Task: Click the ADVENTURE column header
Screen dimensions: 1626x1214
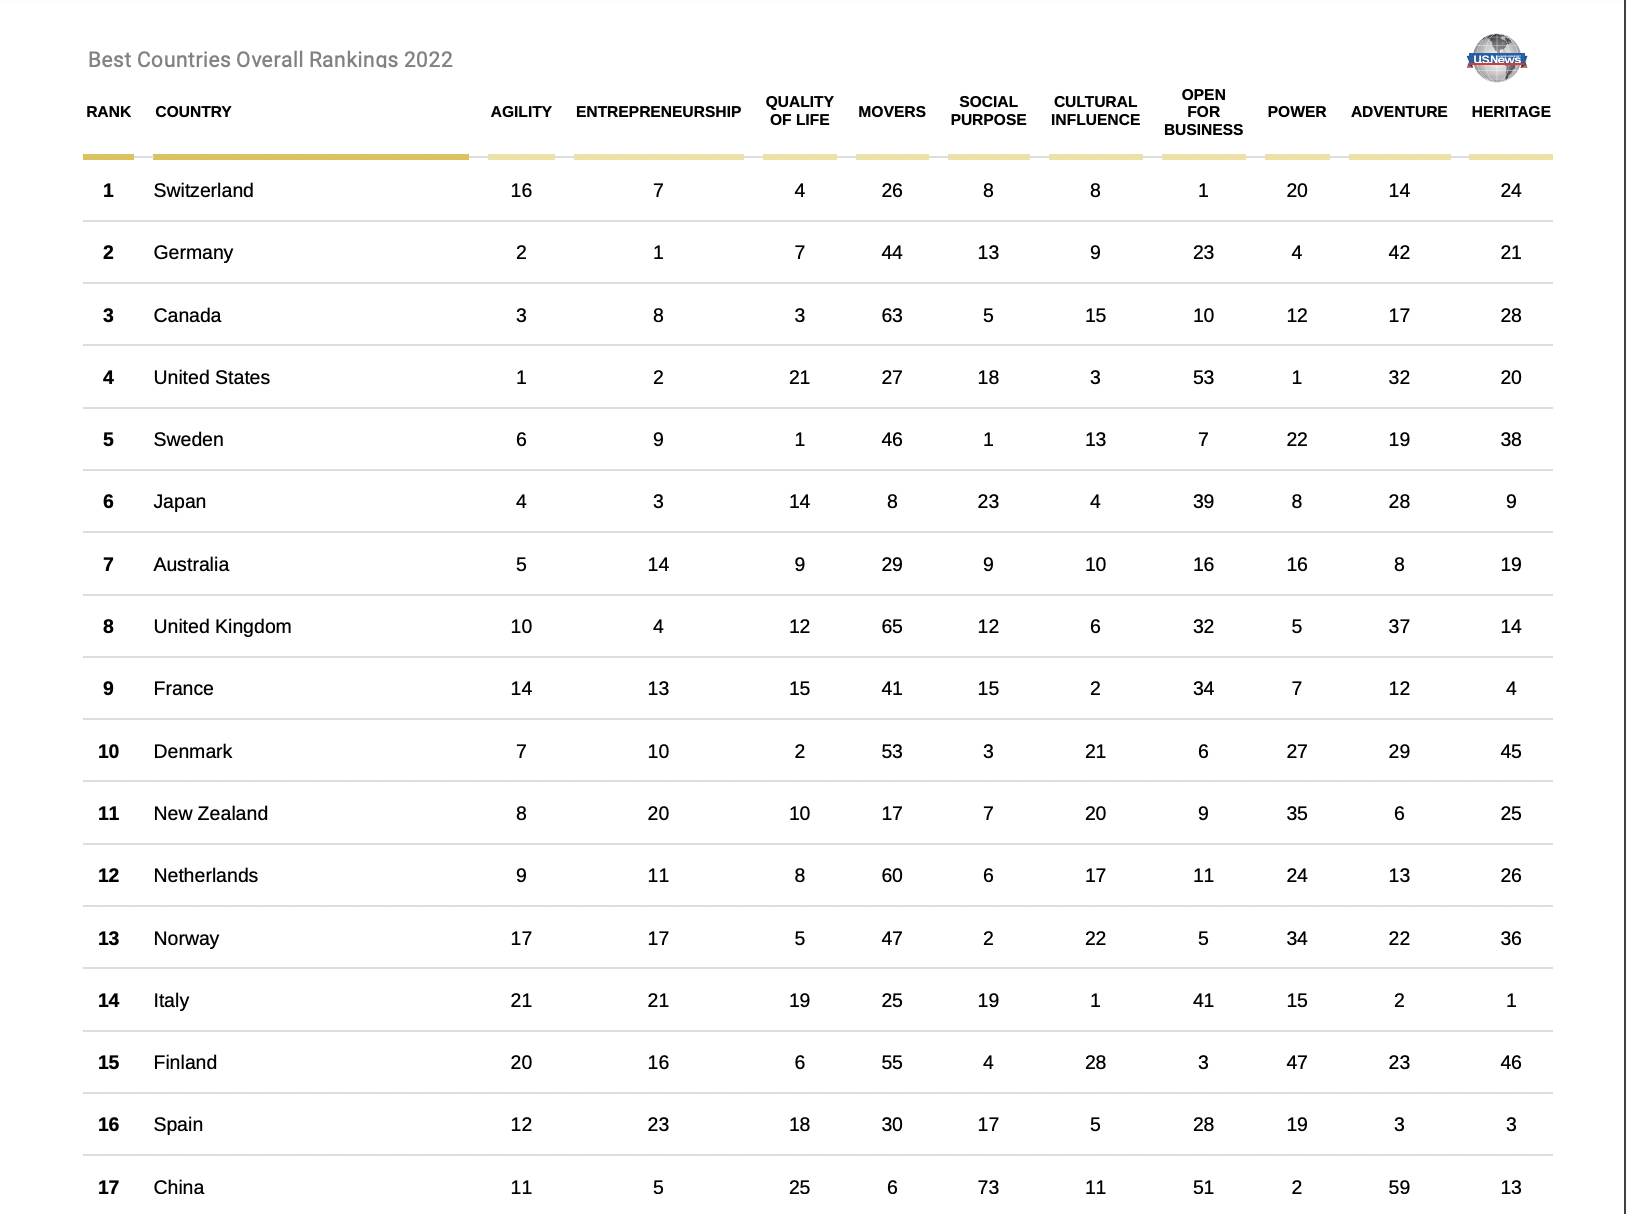Action: pyautogui.click(x=1398, y=112)
